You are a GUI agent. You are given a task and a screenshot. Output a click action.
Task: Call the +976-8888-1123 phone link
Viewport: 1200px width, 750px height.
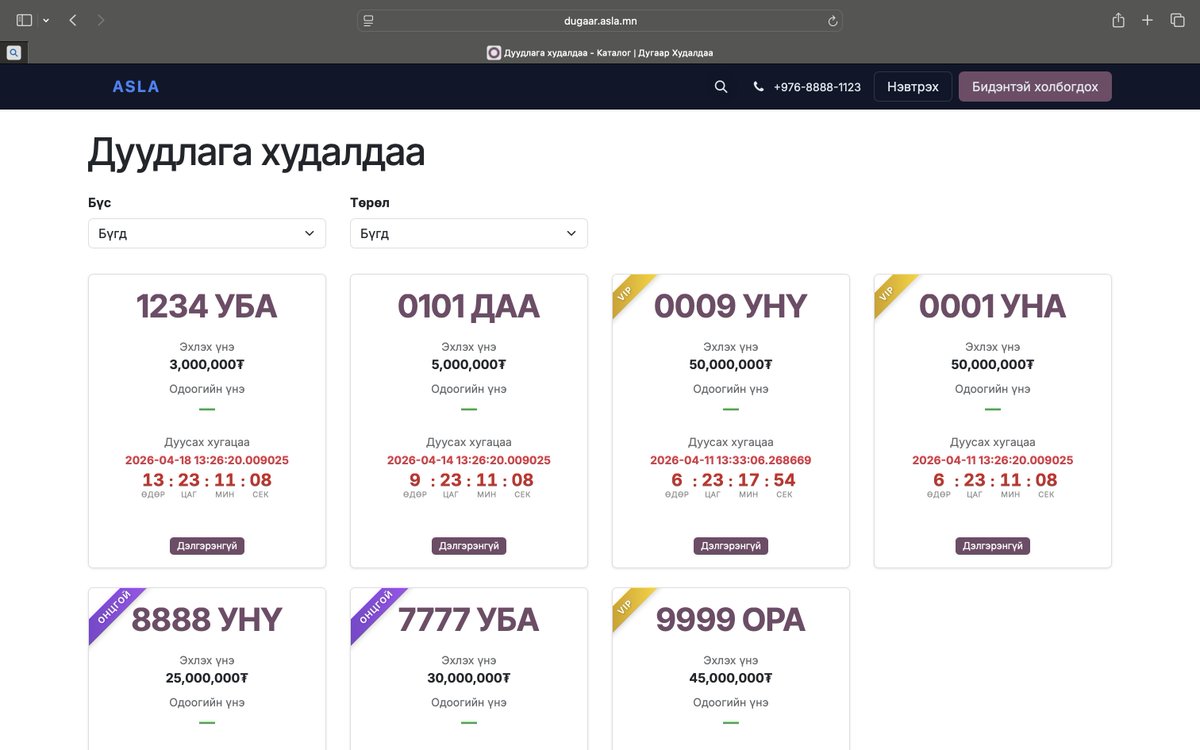(817, 87)
